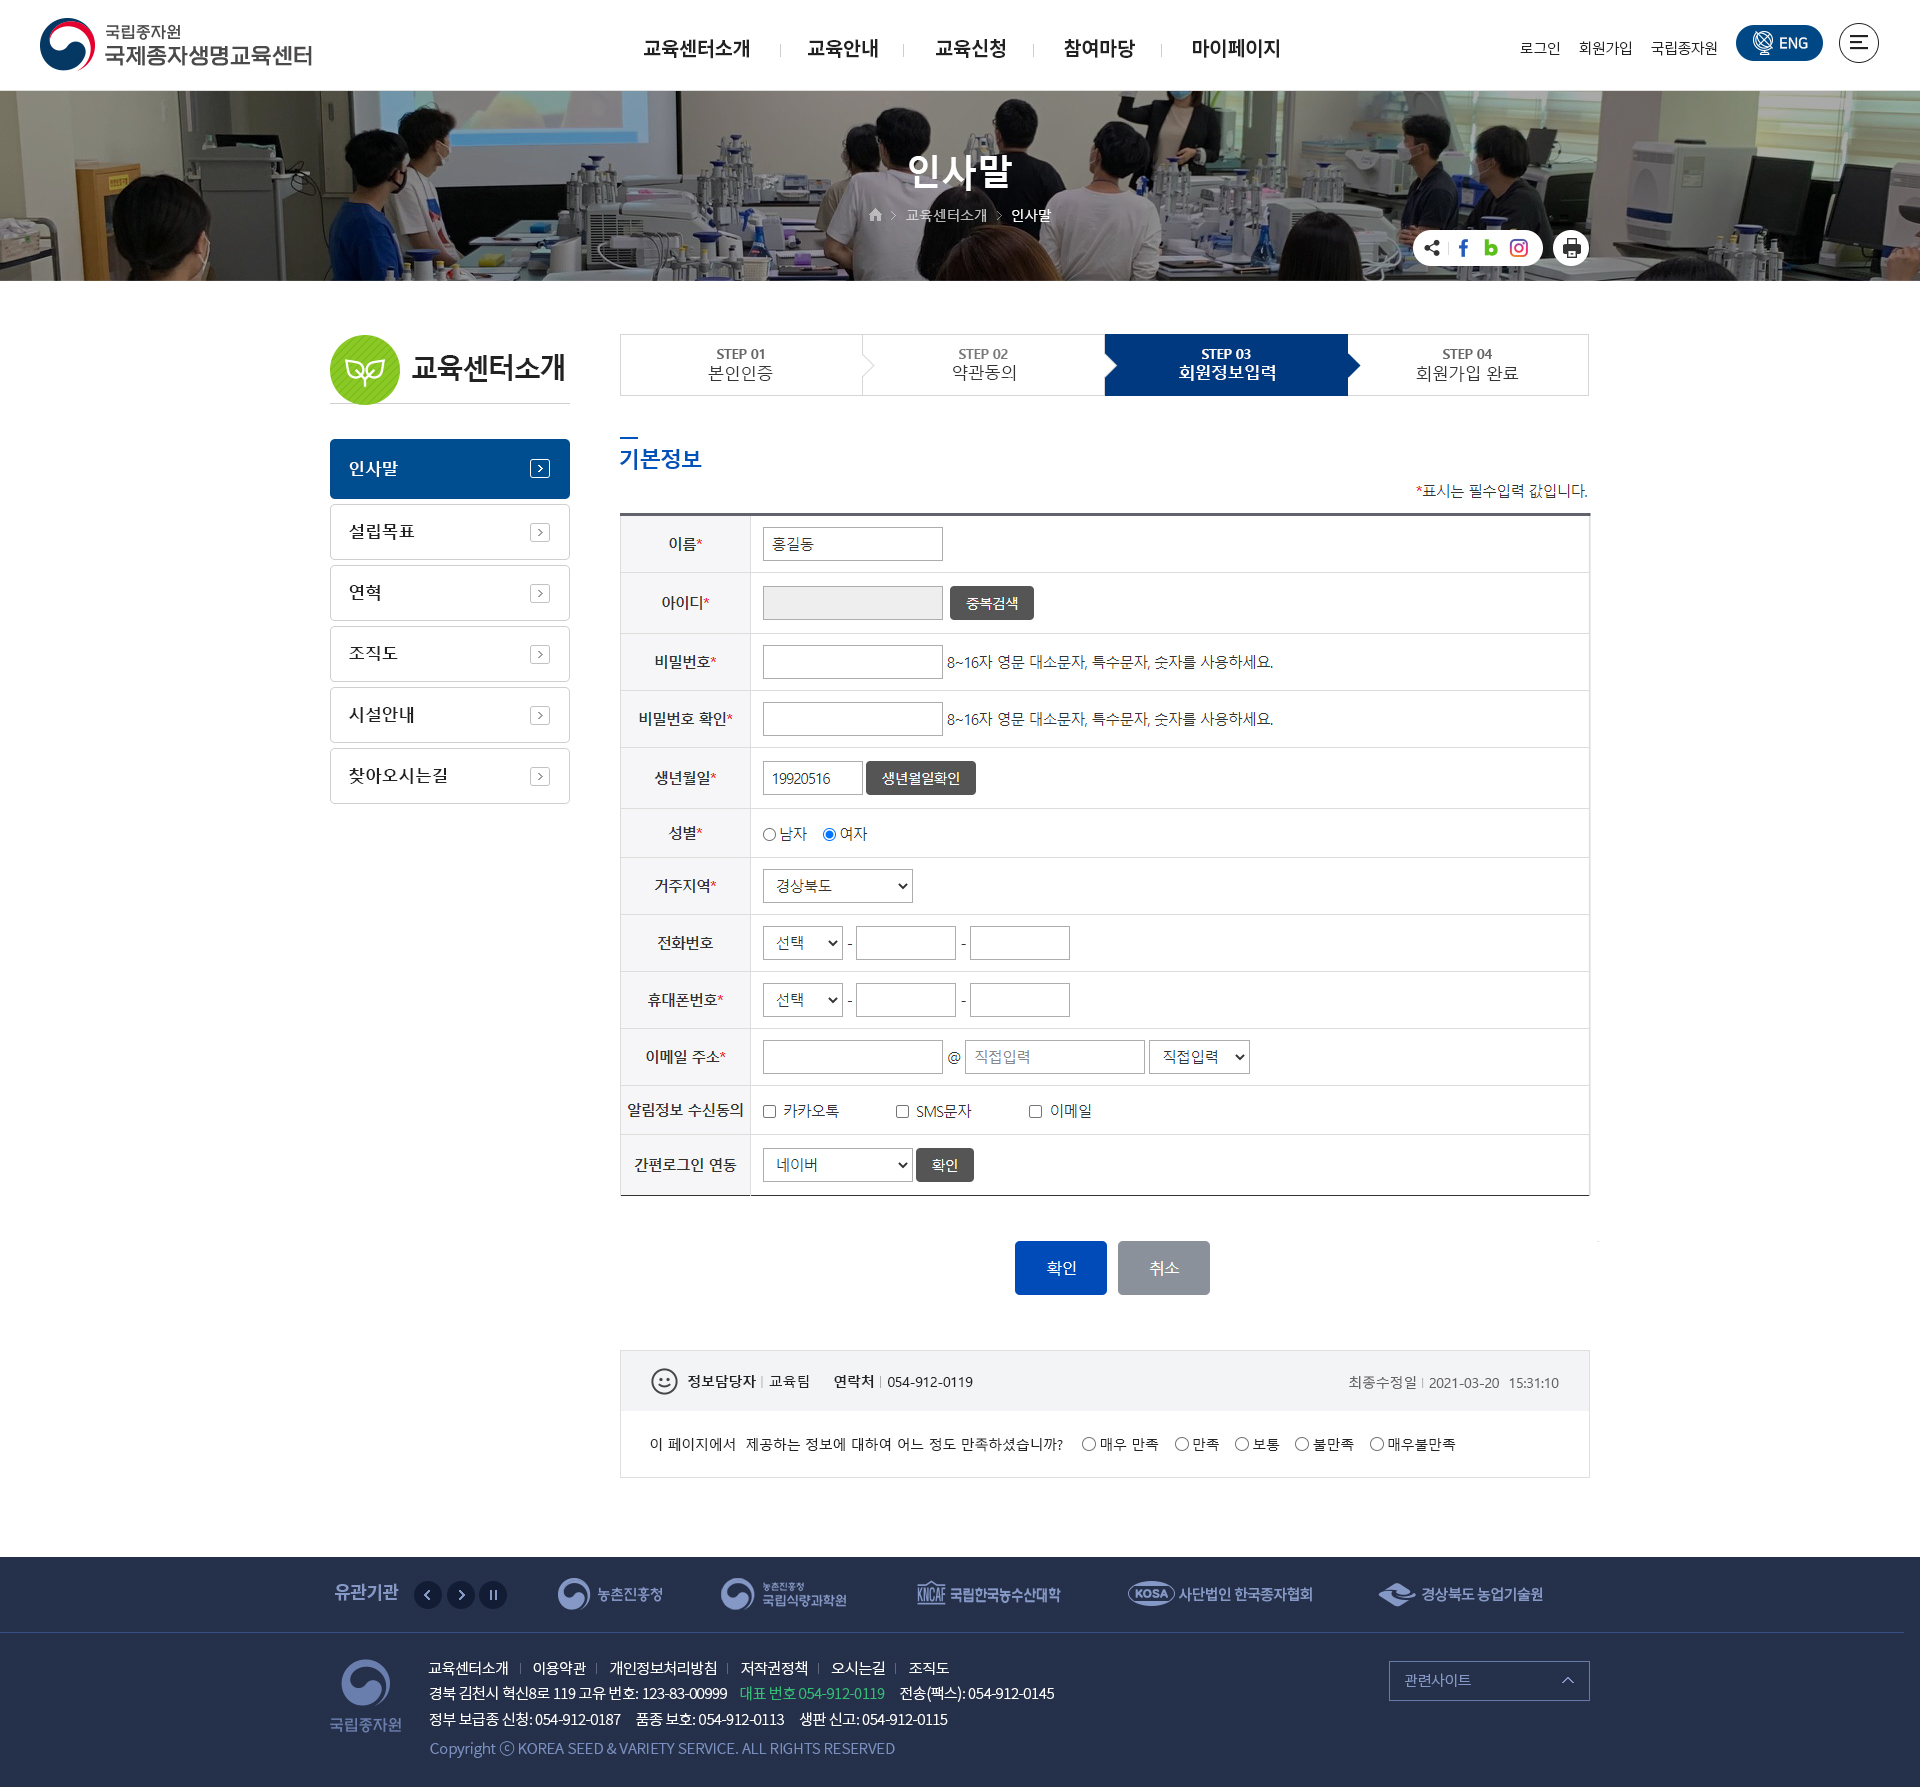The image size is (1920, 1787).
Task: Check the 카카오톡 notification checkbox
Action: coord(769,1111)
